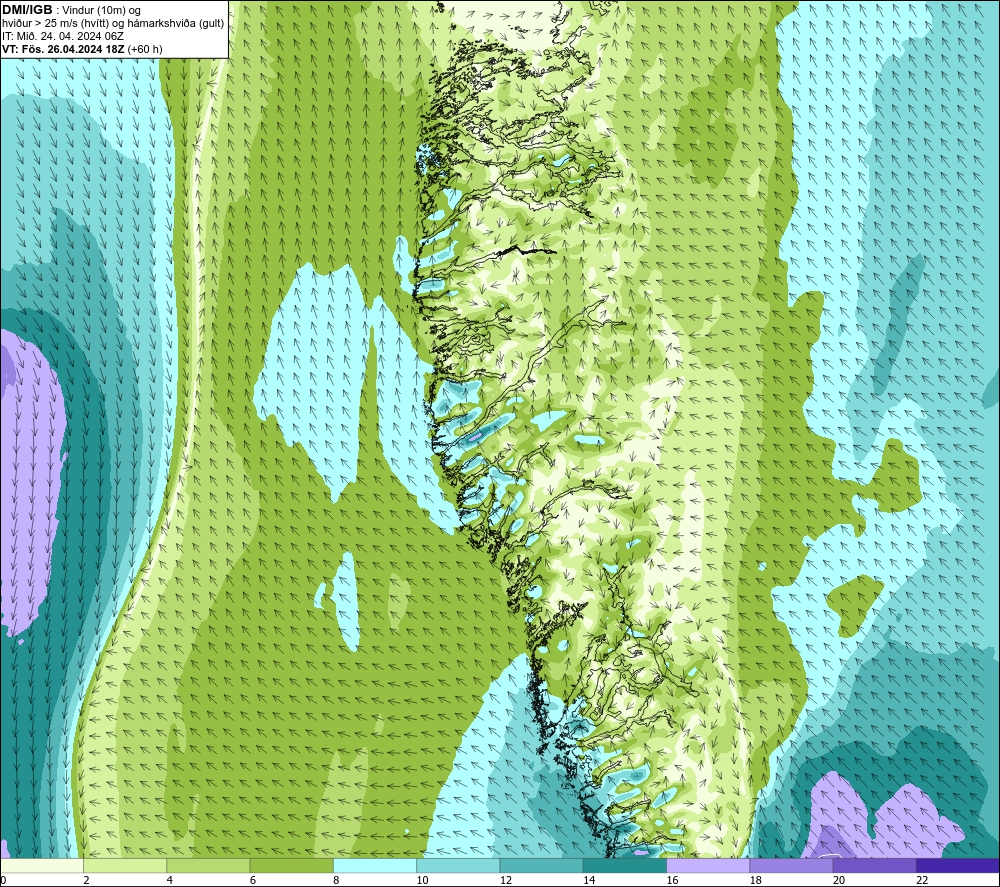Click the scale label '16'
The width and height of the screenshot is (1000, 887).
pos(672,881)
